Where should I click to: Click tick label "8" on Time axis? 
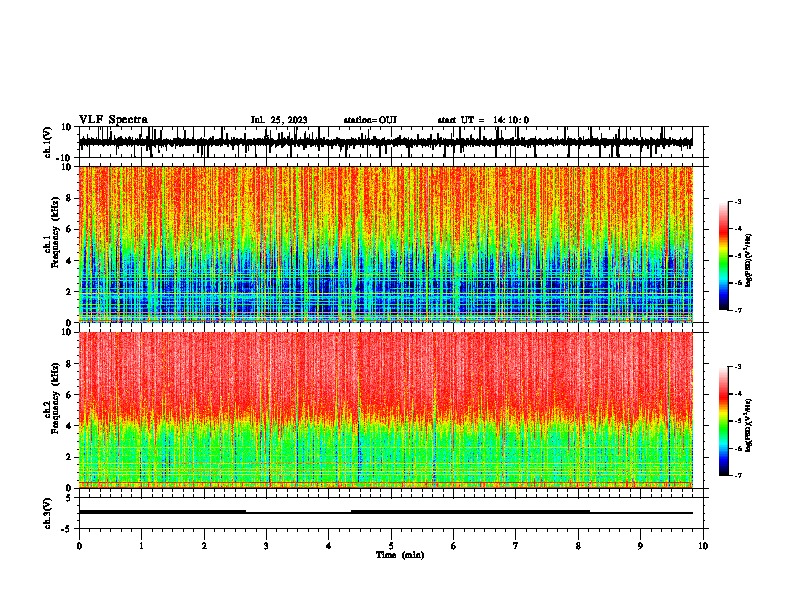pyautogui.click(x=578, y=546)
